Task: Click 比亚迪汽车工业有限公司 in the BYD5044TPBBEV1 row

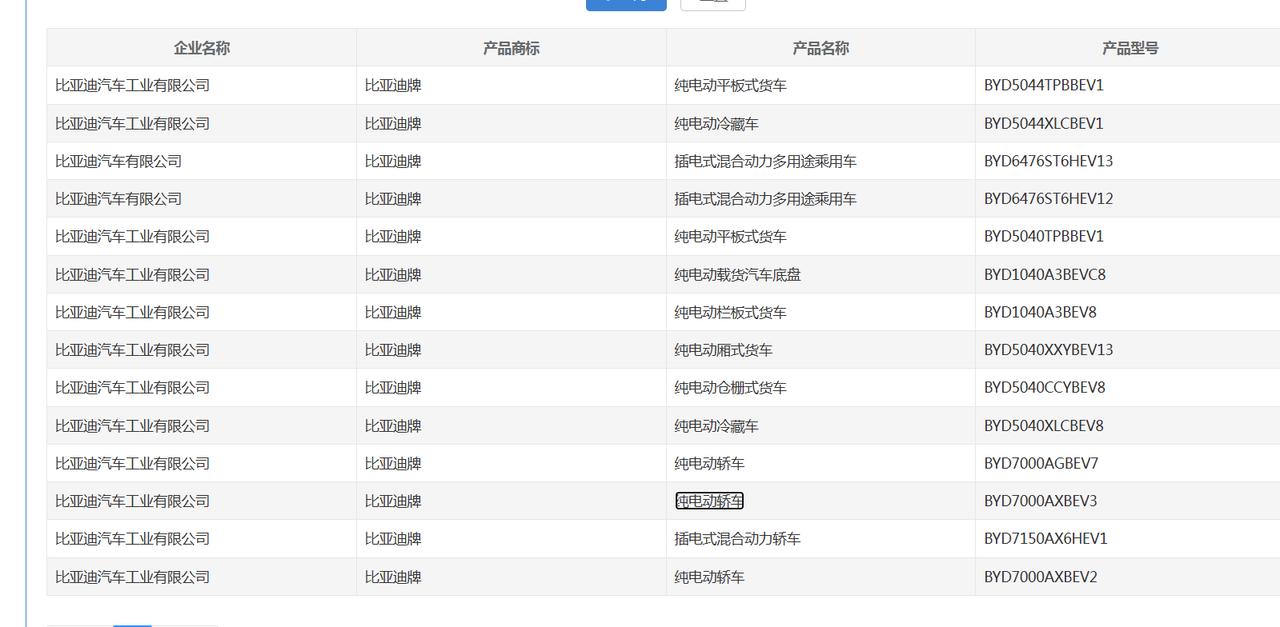Action: pos(133,86)
